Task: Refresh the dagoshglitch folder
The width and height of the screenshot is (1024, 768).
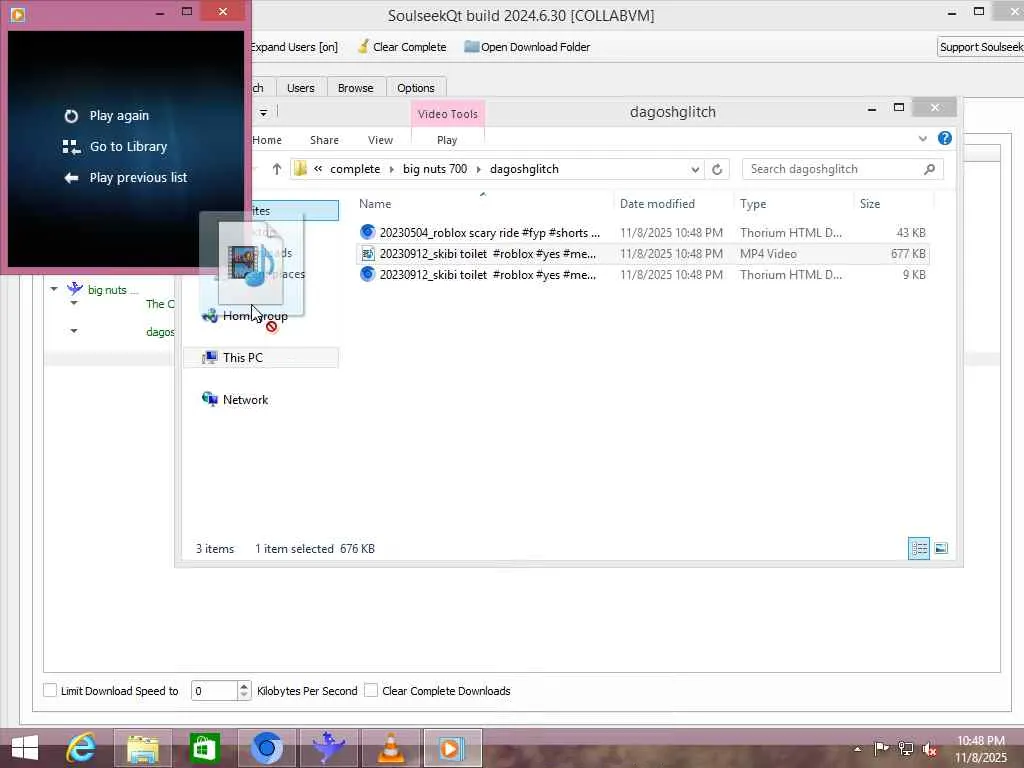Action: [716, 169]
